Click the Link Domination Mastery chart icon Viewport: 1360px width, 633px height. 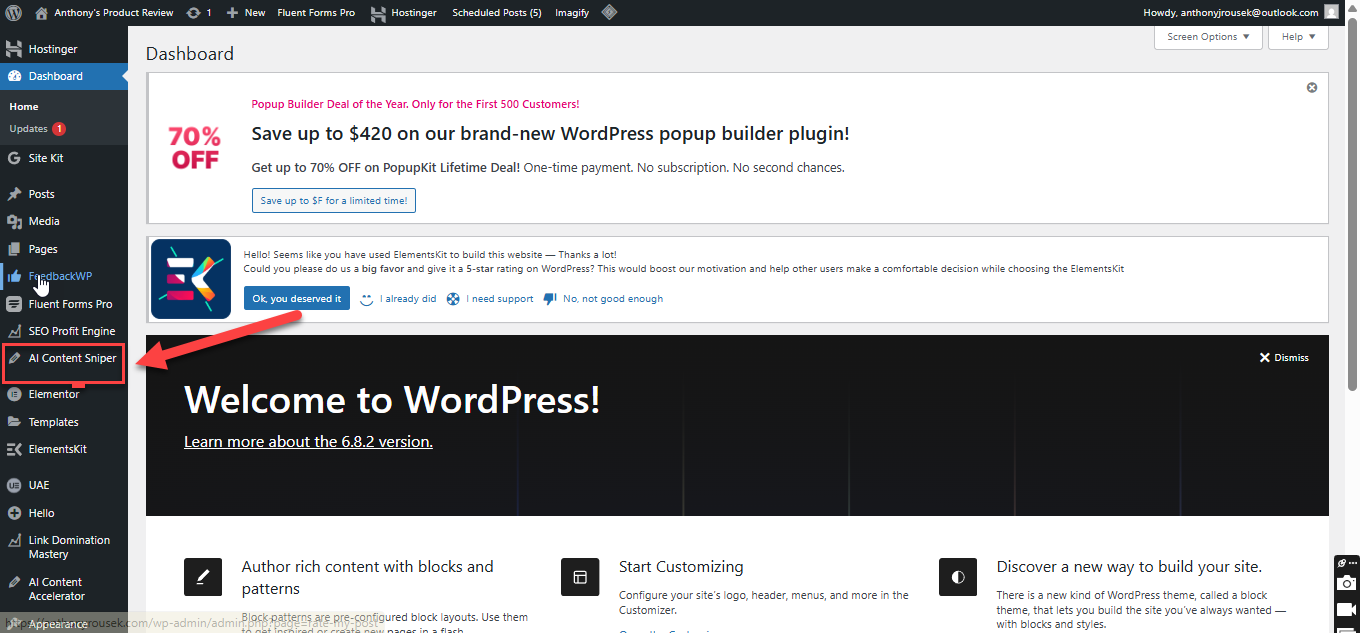tap(14, 541)
